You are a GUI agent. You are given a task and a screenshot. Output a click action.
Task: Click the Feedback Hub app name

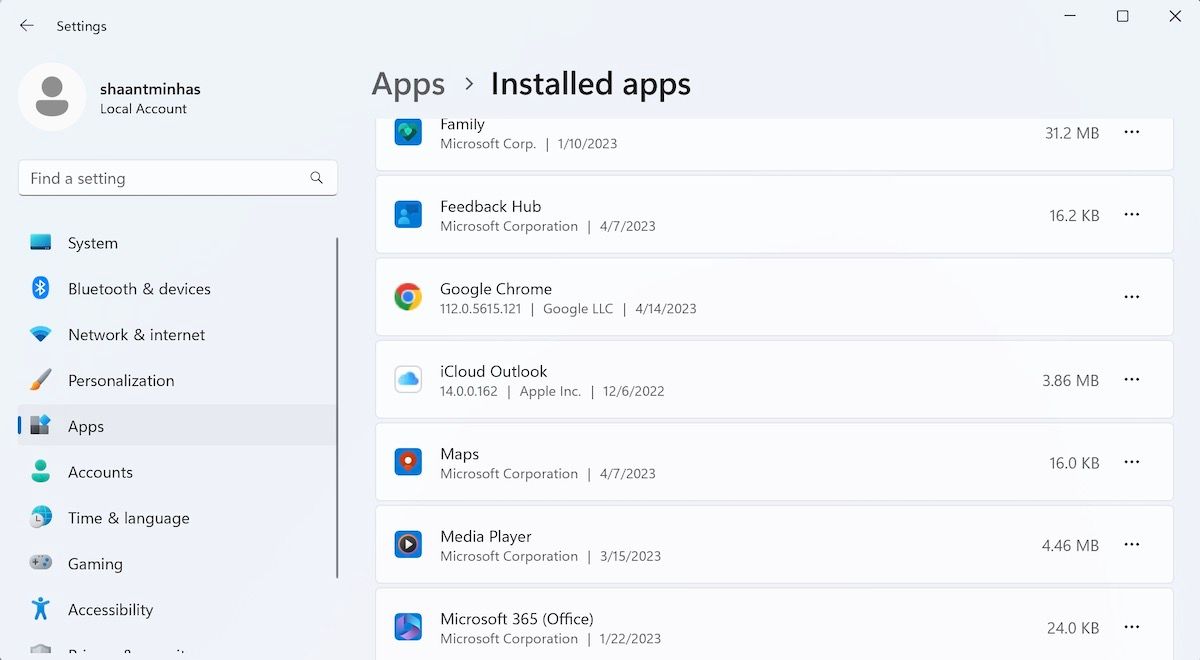(x=490, y=206)
